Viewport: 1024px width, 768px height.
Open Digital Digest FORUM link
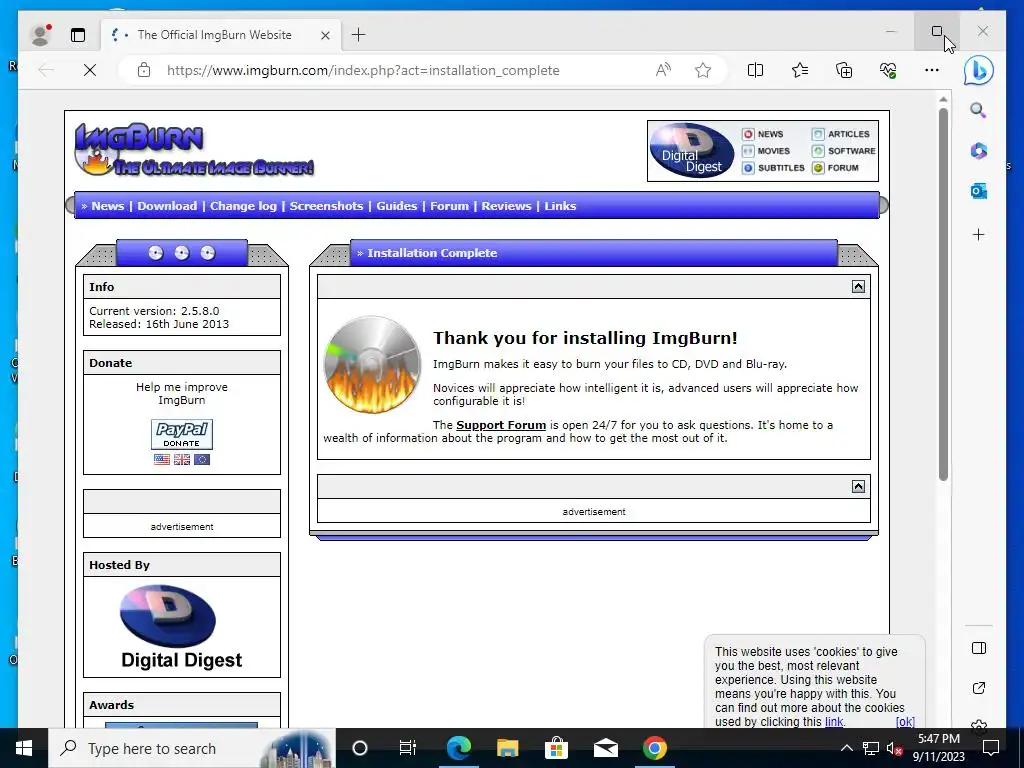835,168
